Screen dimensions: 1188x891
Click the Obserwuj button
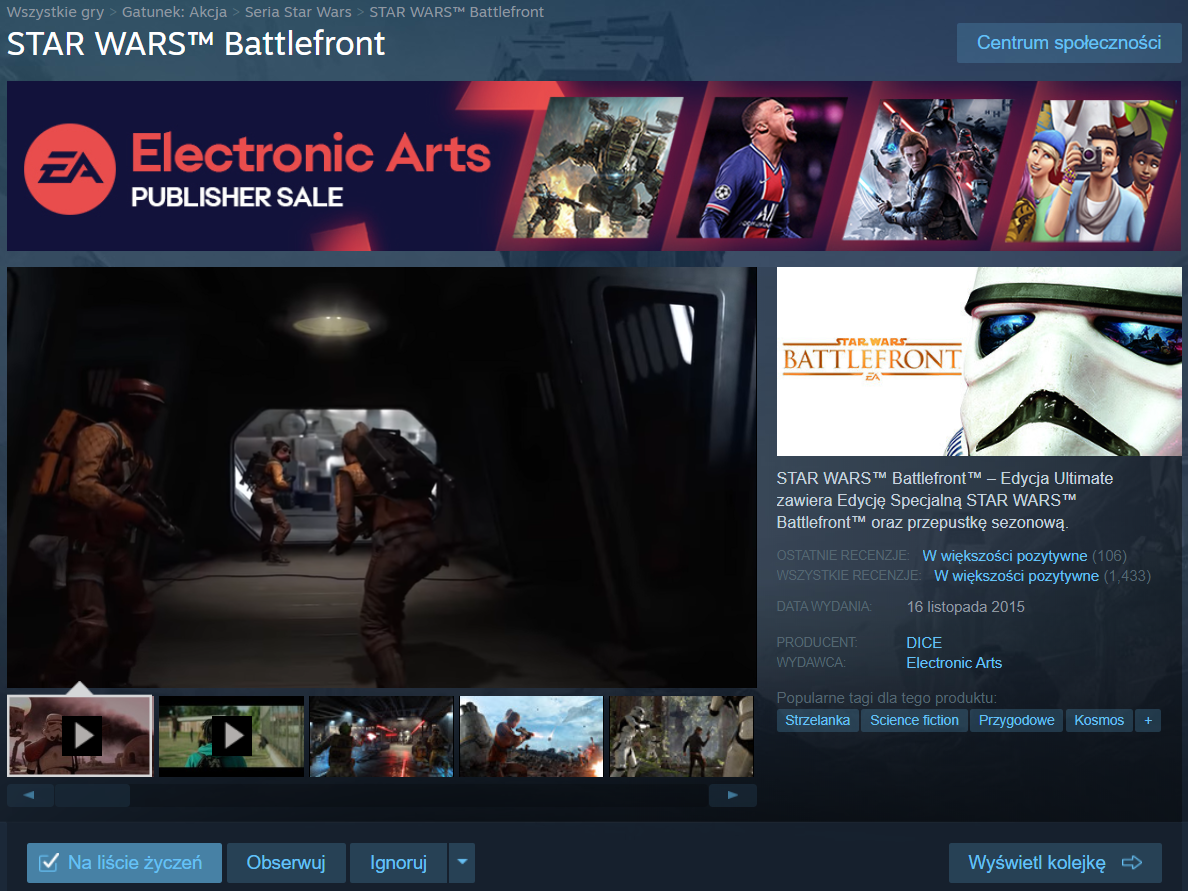[x=286, y=862]
